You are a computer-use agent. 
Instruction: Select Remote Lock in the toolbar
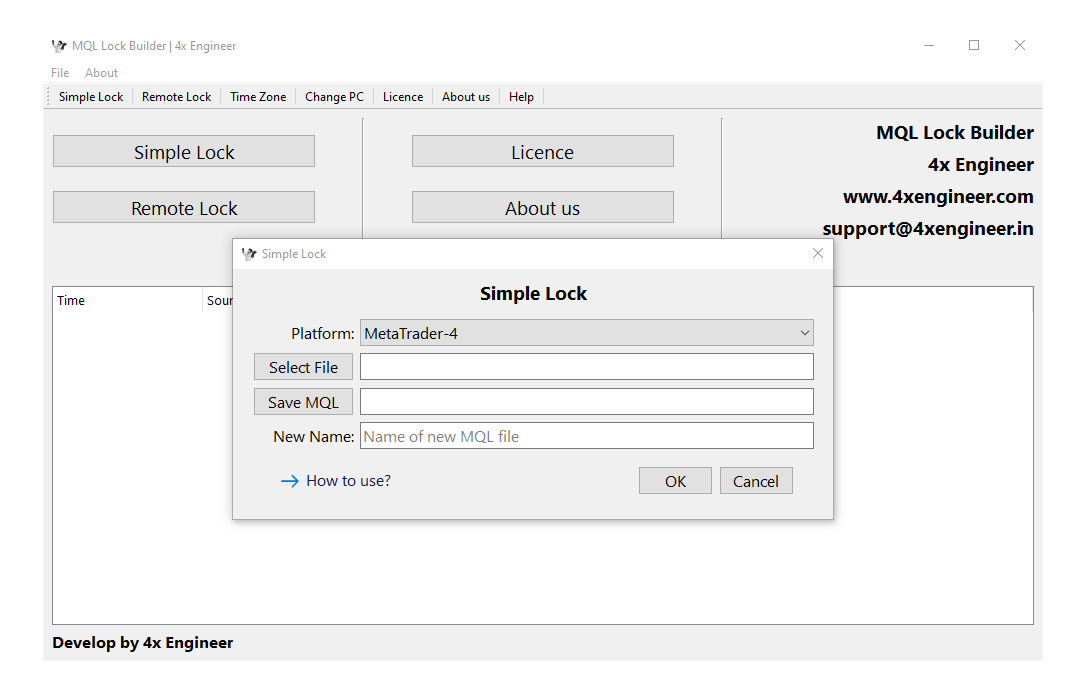[x=176, y=97]
